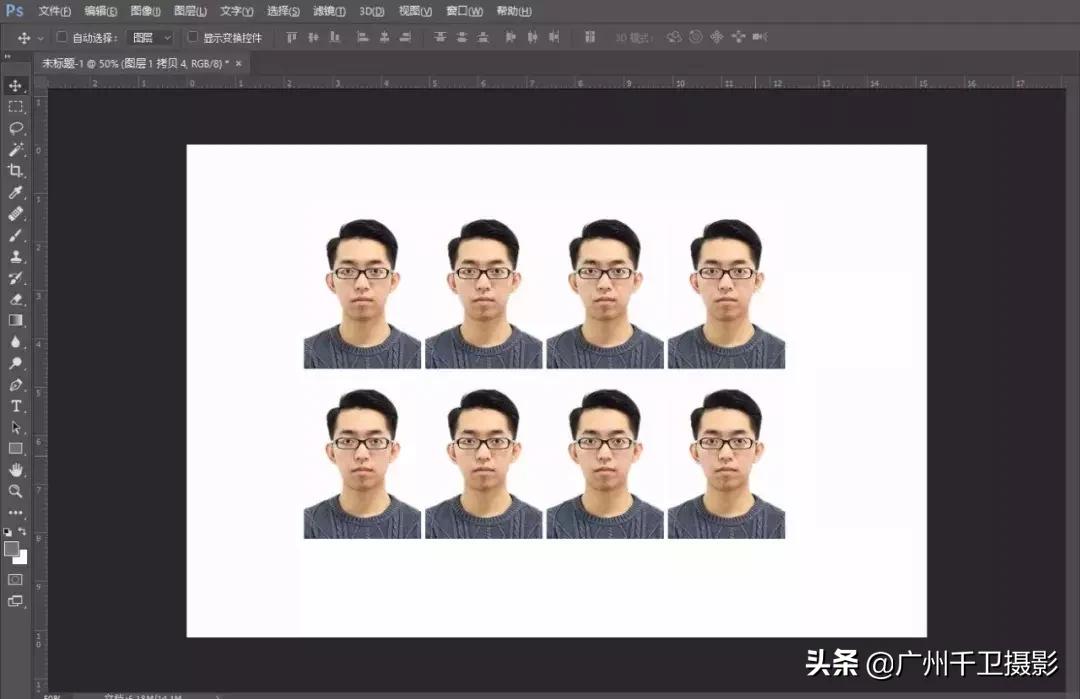Open the 自动选择 target dropdown showing 图层
The width and height of the screenshot is (1080, 699).
coord(148,36)
